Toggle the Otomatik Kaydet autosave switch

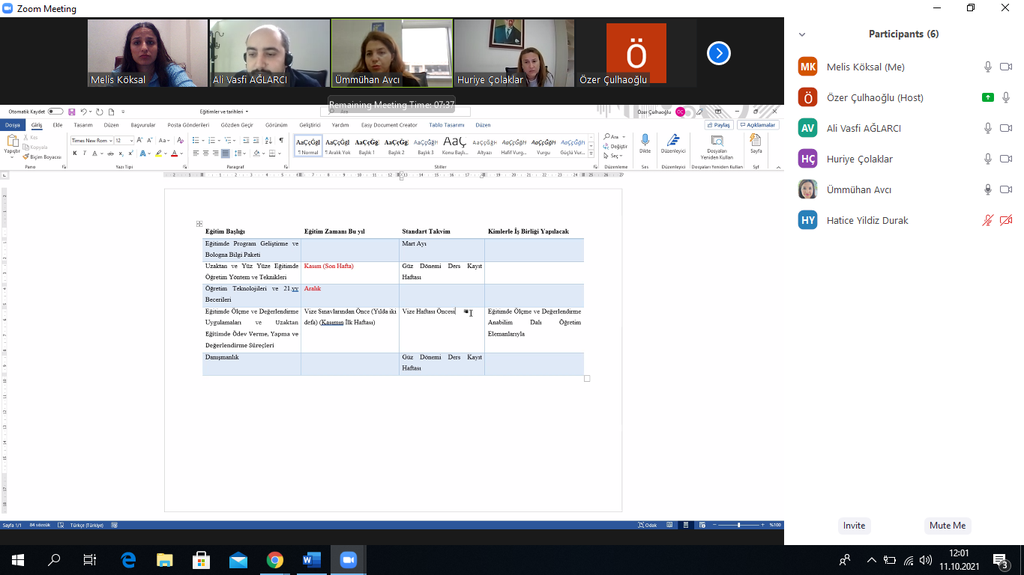(55, 112)
